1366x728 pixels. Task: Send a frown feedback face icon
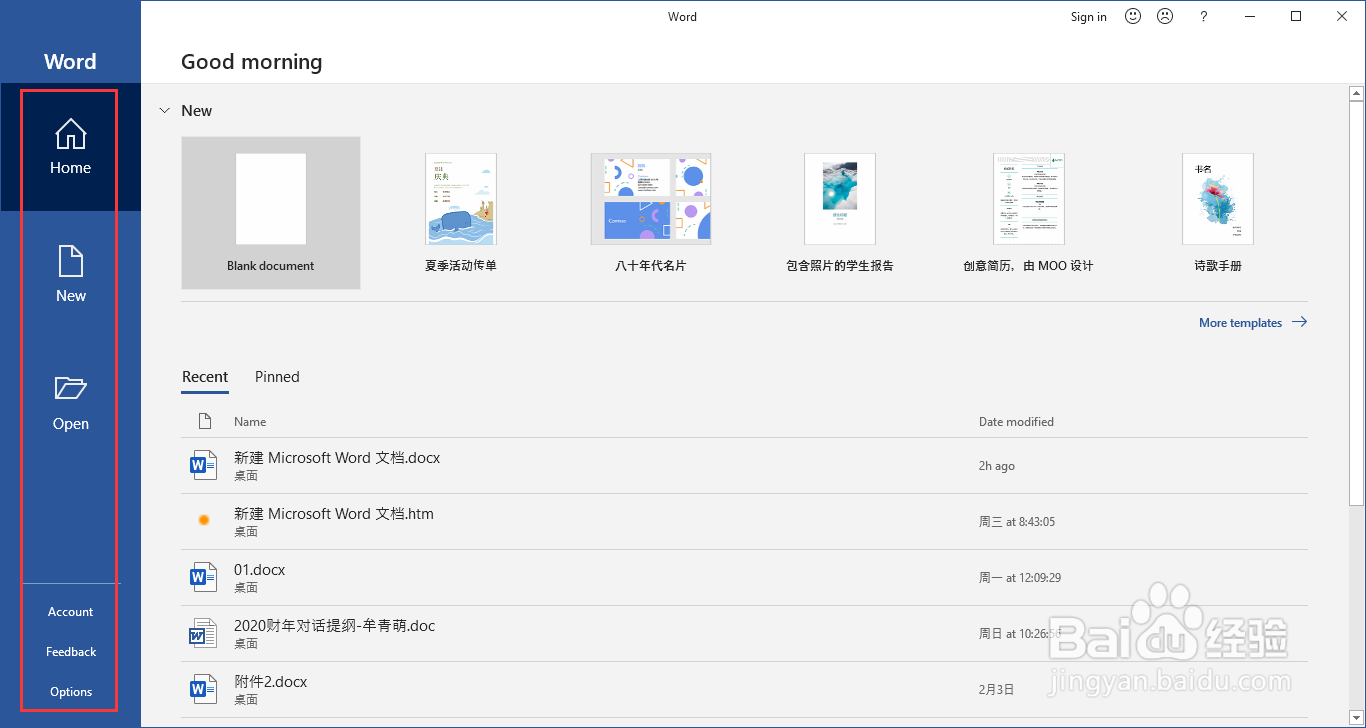tap(1165, 16)
